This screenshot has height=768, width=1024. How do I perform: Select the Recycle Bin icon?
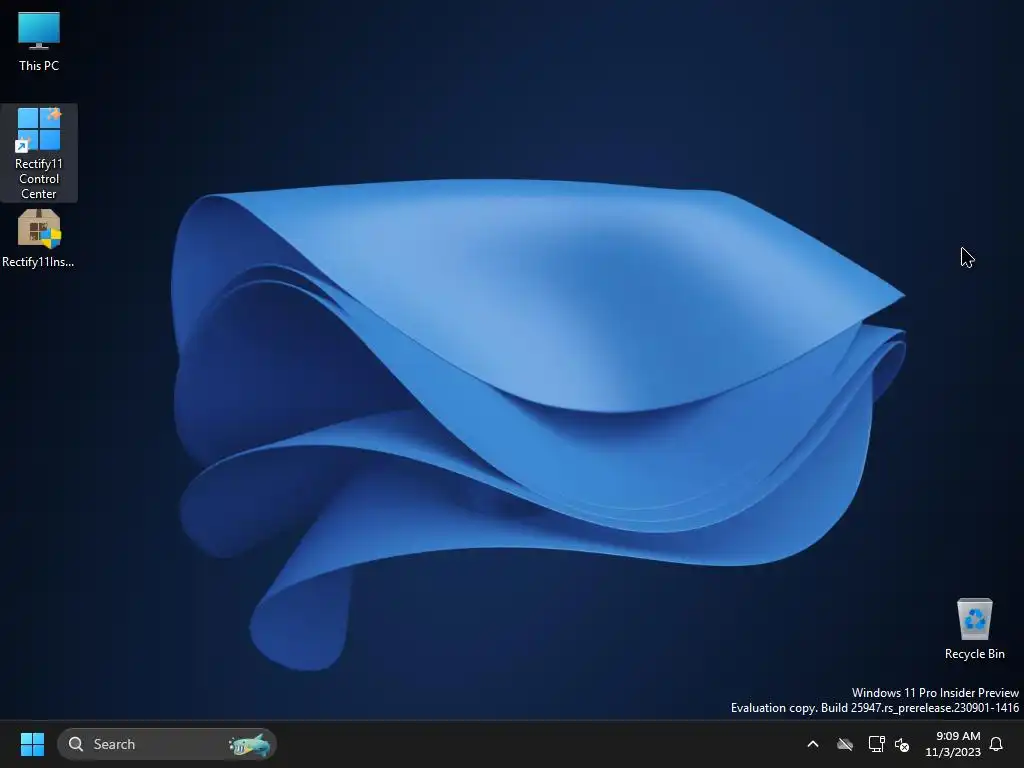[x=974, y=629]
